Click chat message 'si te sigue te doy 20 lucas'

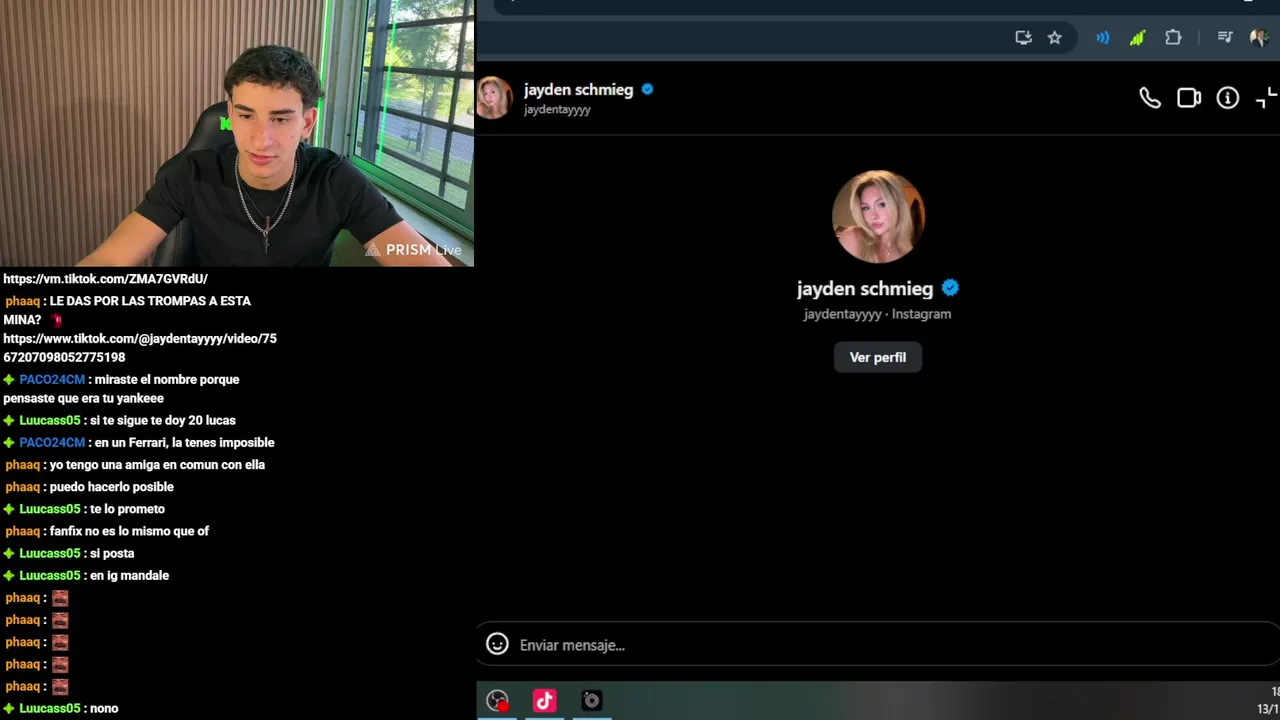click(163, 421)
